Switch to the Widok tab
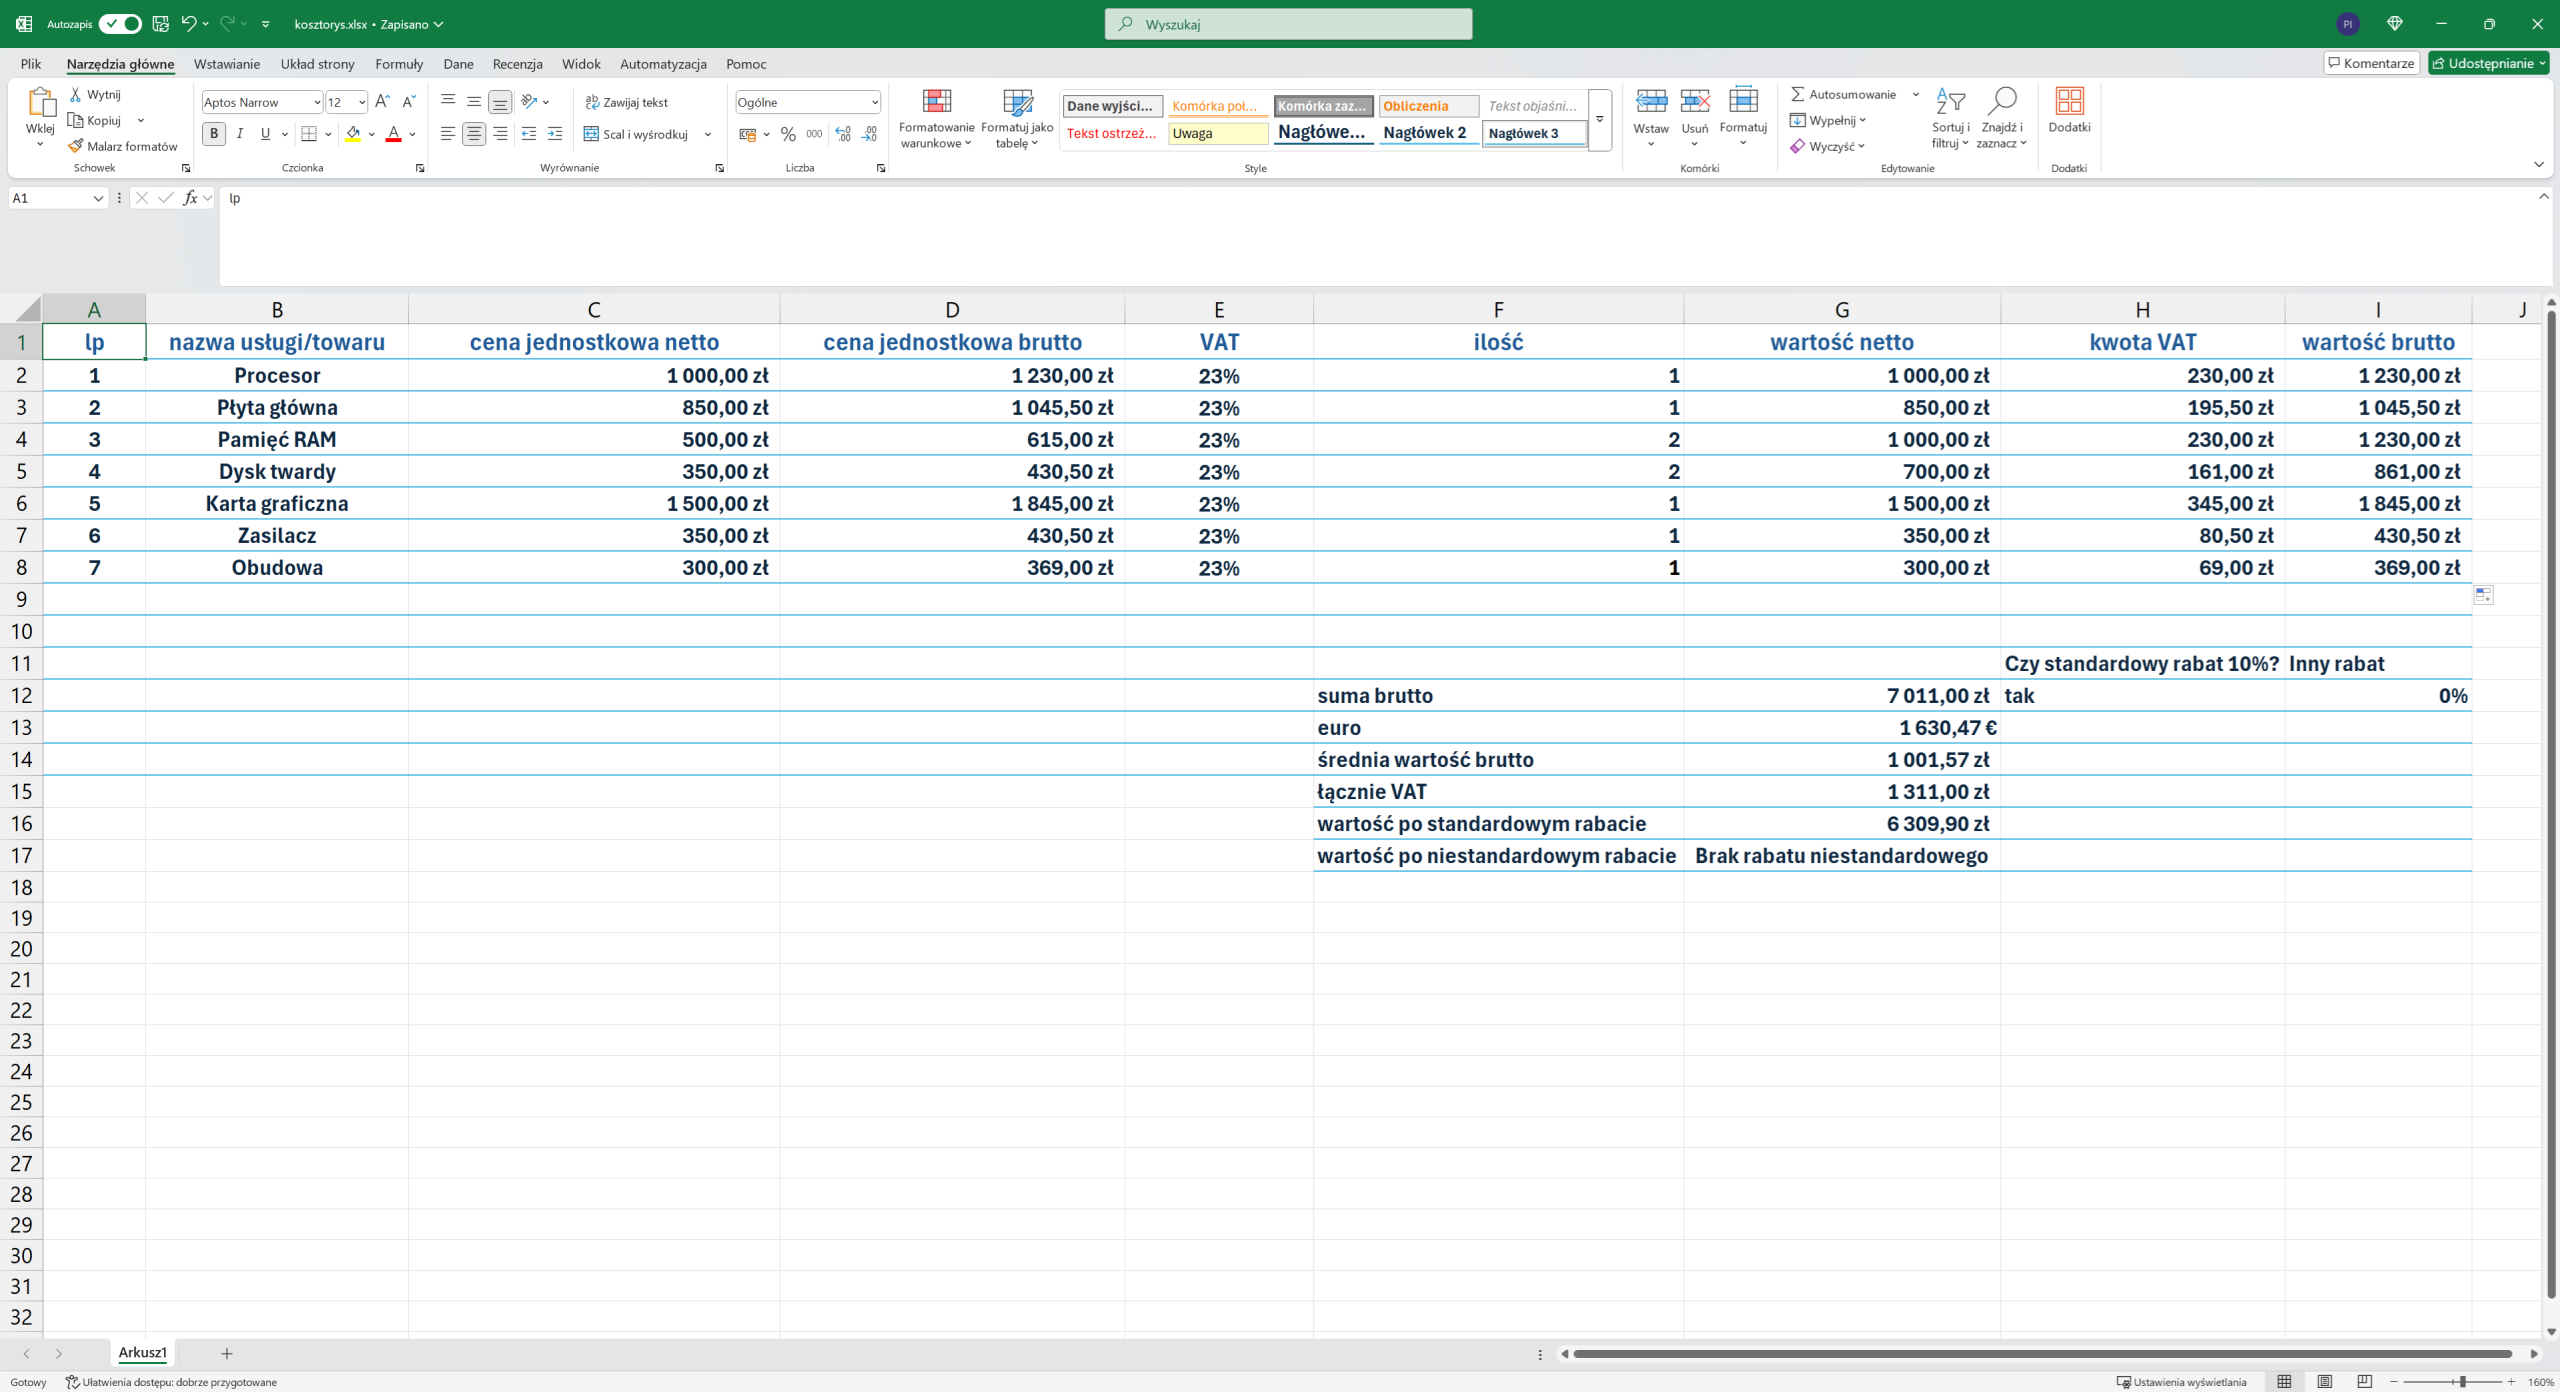The height and width of the screenshot is (1392, 2560). click(x=581, y=63)
